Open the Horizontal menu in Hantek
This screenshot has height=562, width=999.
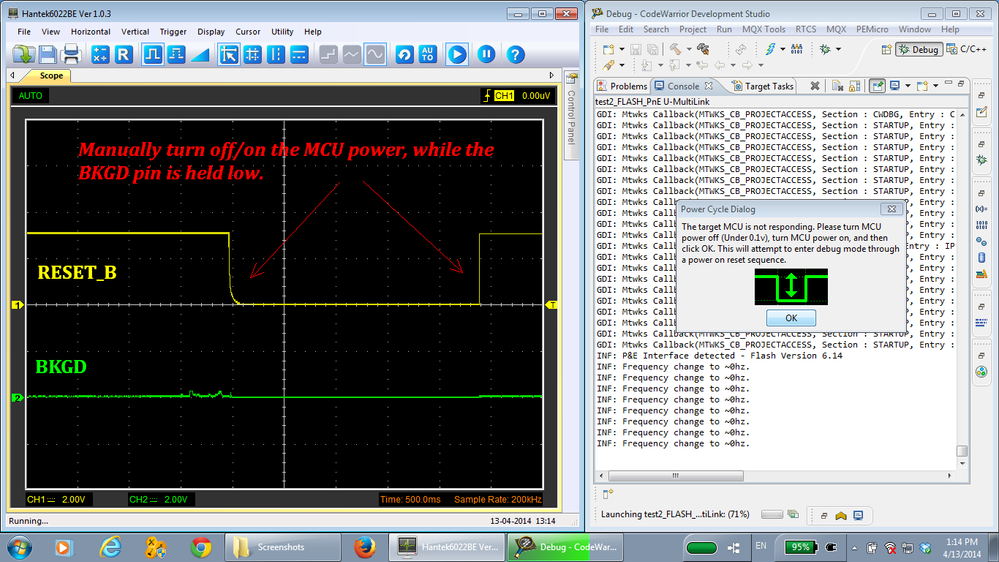[90, 31]
